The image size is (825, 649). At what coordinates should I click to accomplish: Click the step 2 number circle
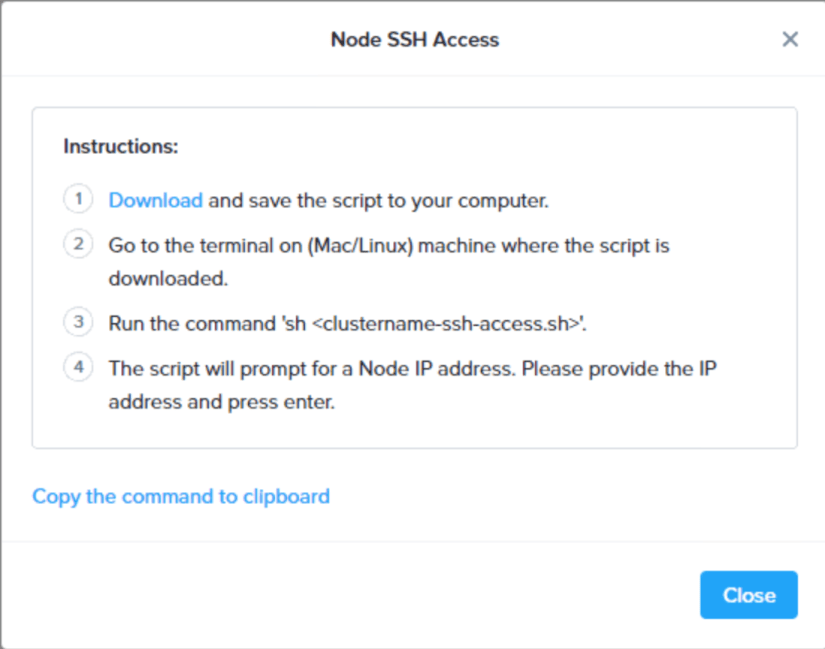78,243
